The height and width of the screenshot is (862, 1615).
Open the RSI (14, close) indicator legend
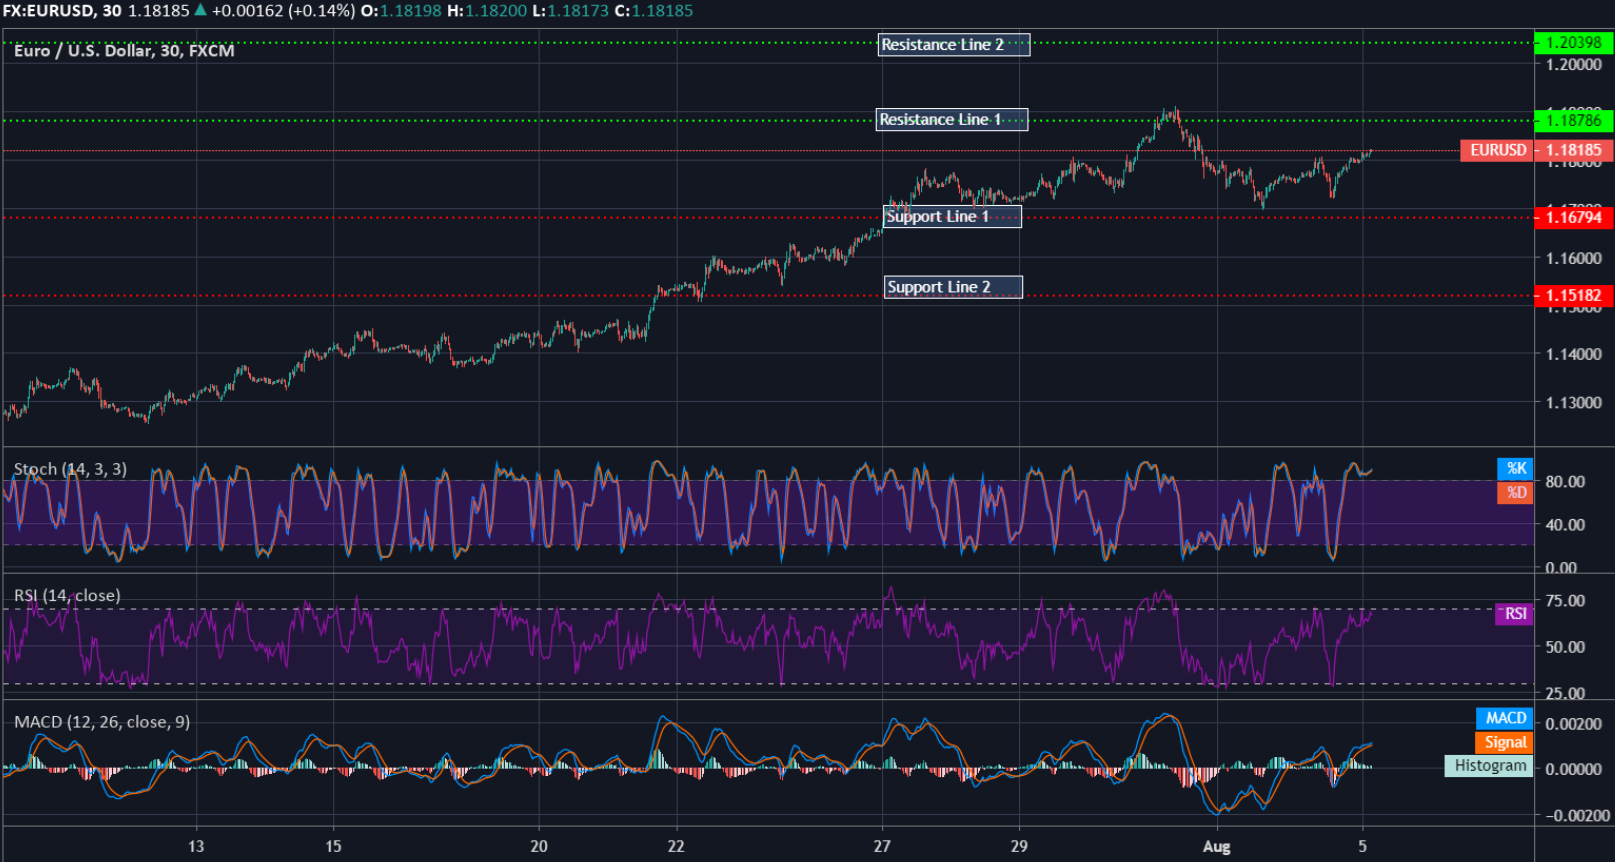tap(67, 595)
